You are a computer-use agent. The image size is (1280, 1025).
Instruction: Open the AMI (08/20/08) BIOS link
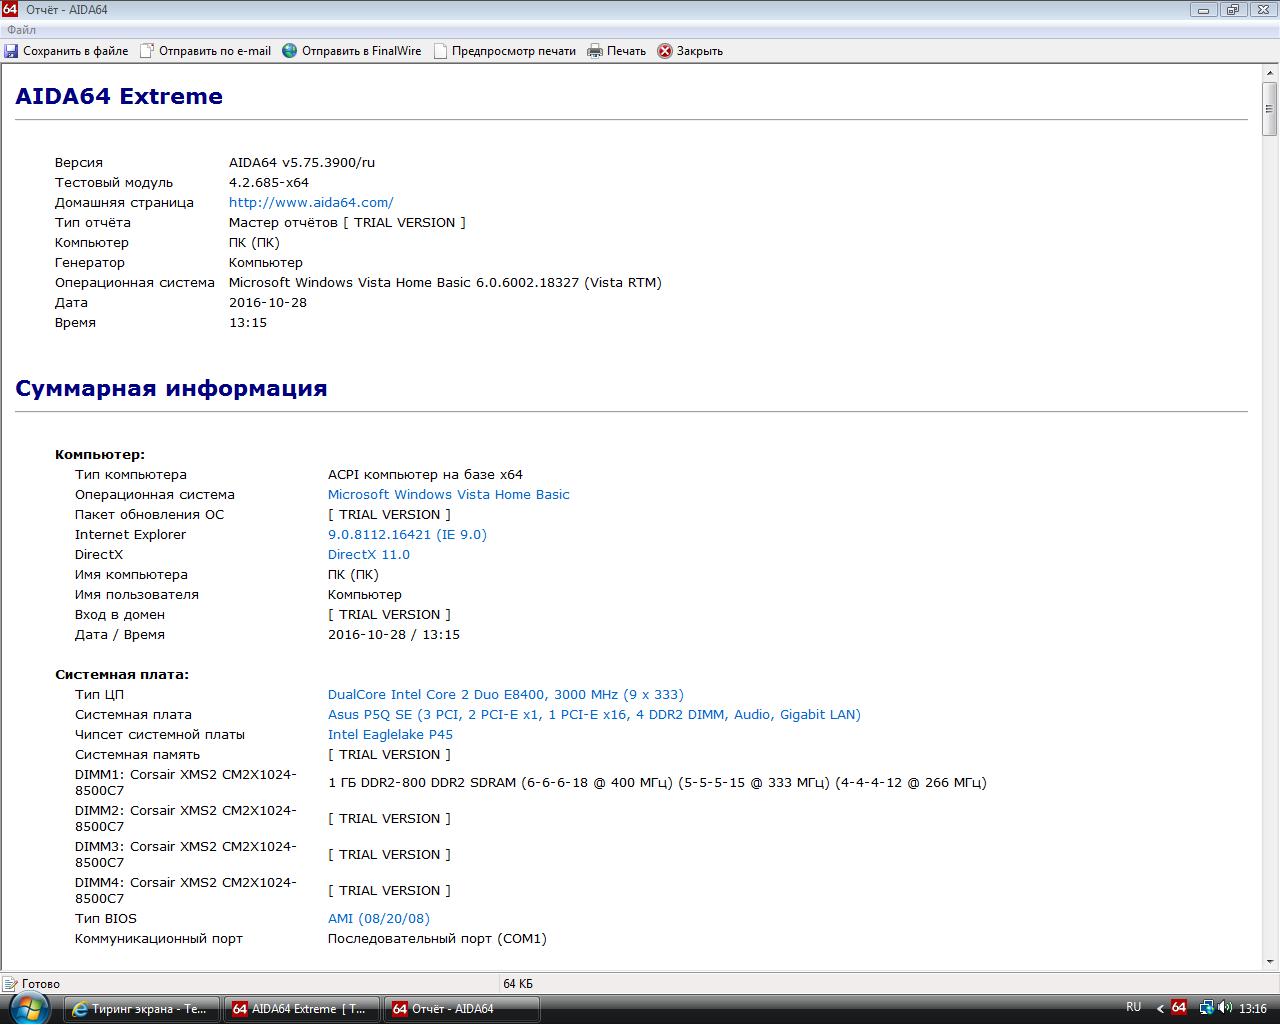pos(379,918)
